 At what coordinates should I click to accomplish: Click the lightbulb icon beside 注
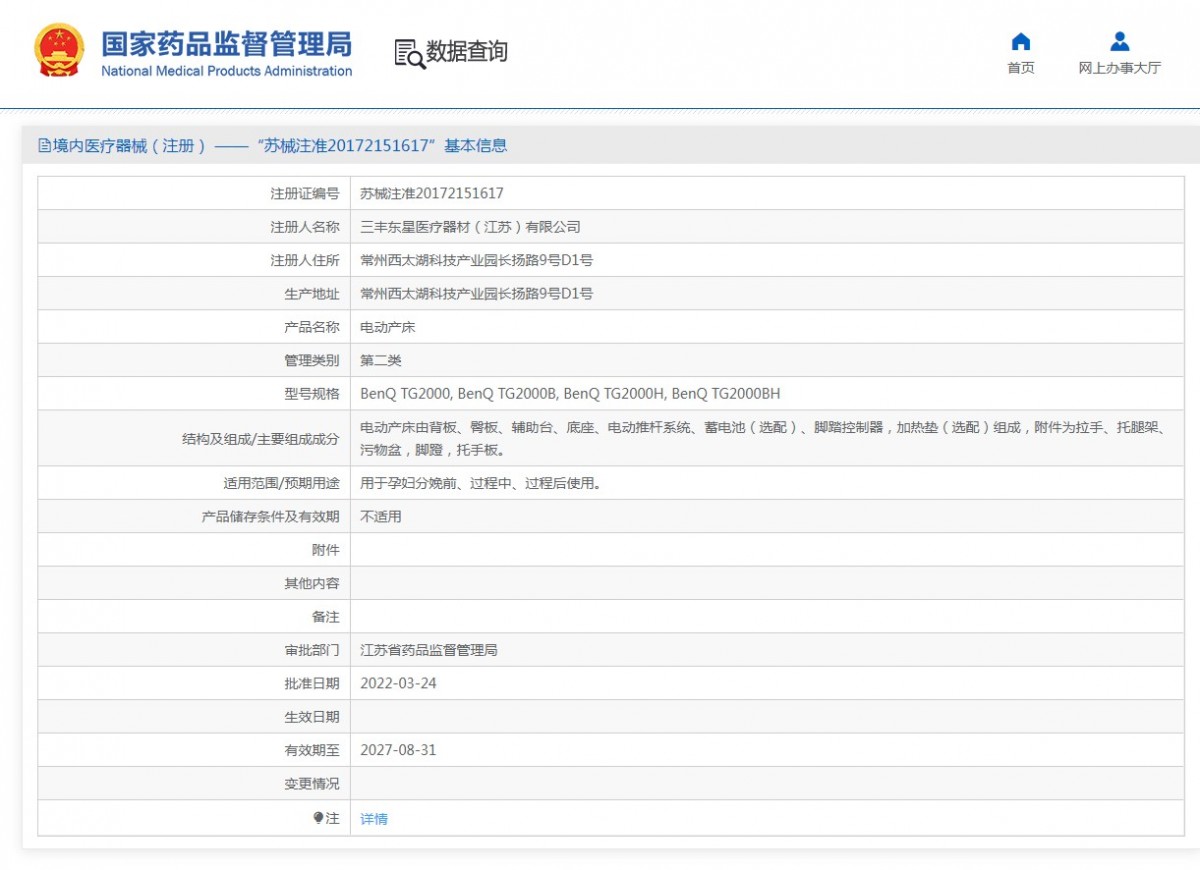(319, 818)
